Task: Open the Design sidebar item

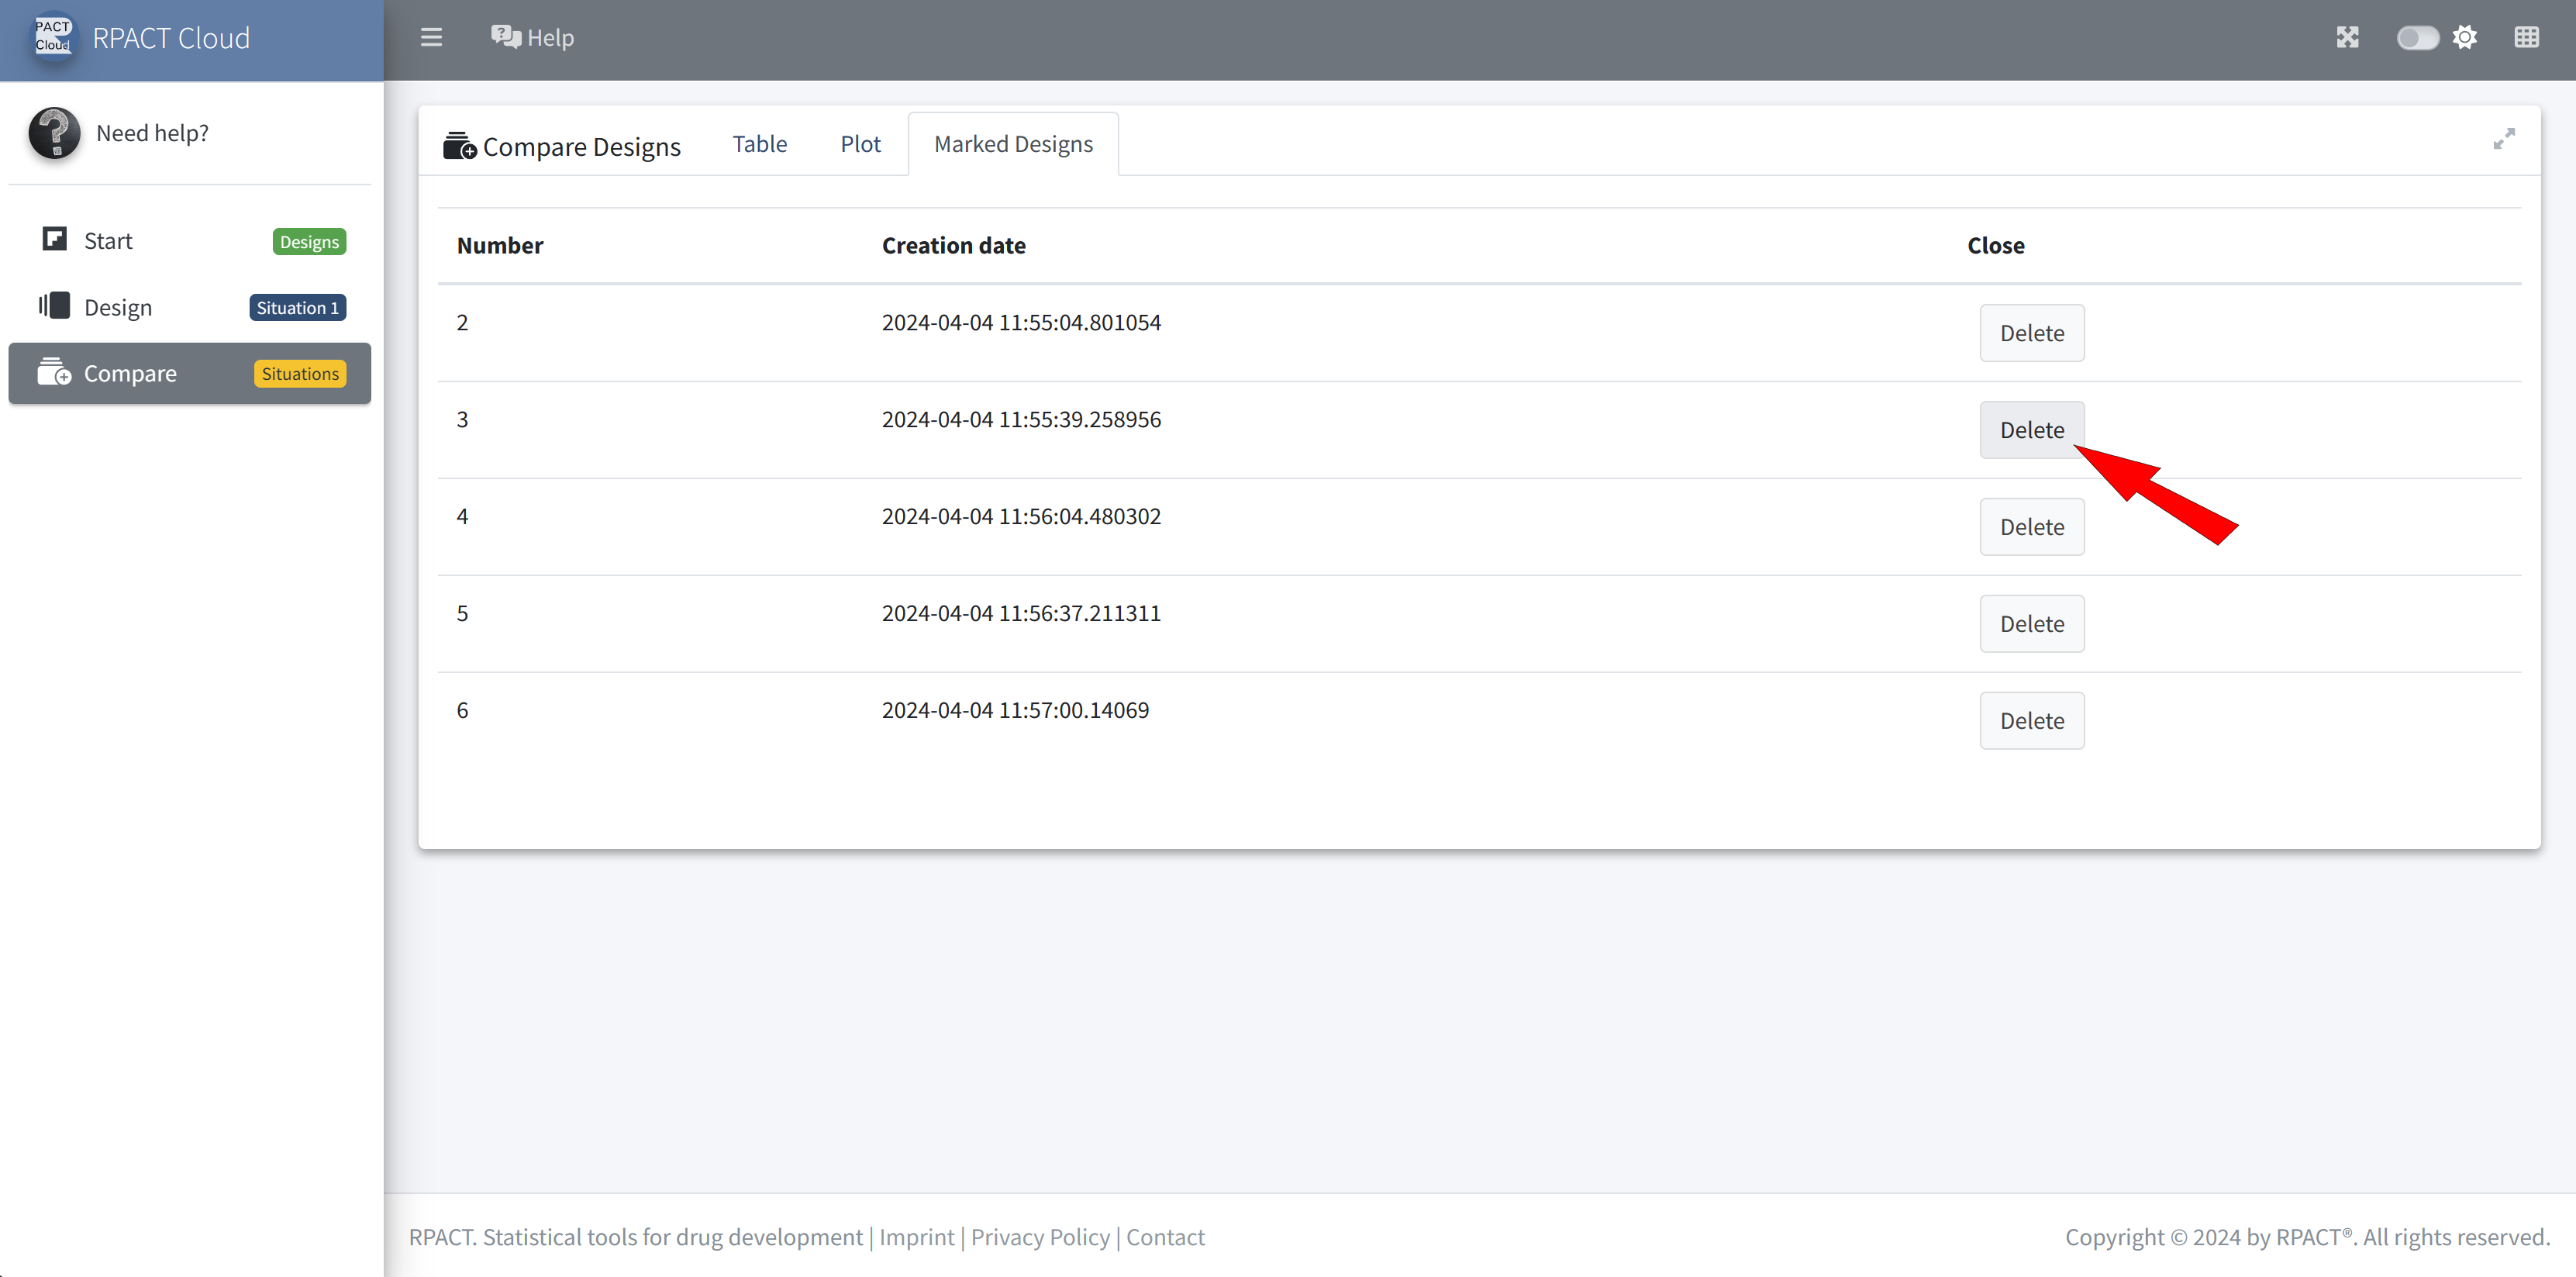Action: pos(118,307)
